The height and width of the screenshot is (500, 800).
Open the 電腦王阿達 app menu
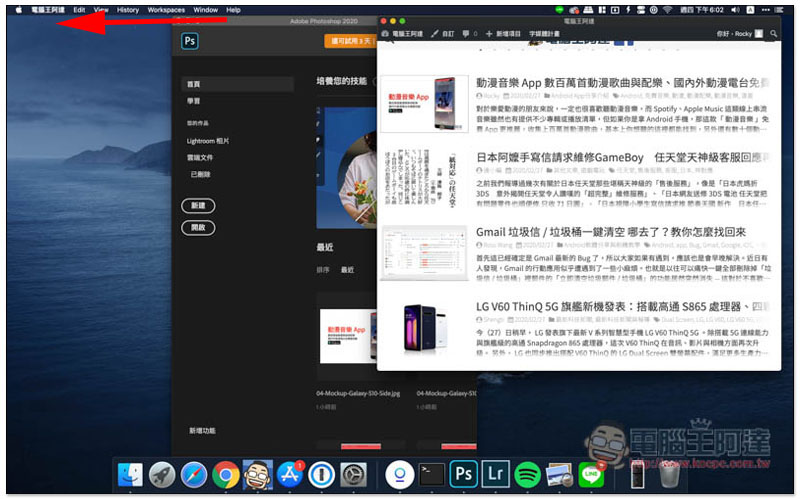48,10
